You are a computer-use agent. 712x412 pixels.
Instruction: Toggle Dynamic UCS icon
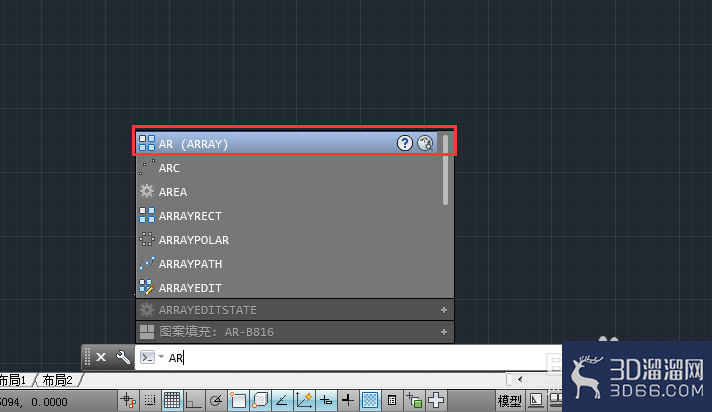(304, 401)
